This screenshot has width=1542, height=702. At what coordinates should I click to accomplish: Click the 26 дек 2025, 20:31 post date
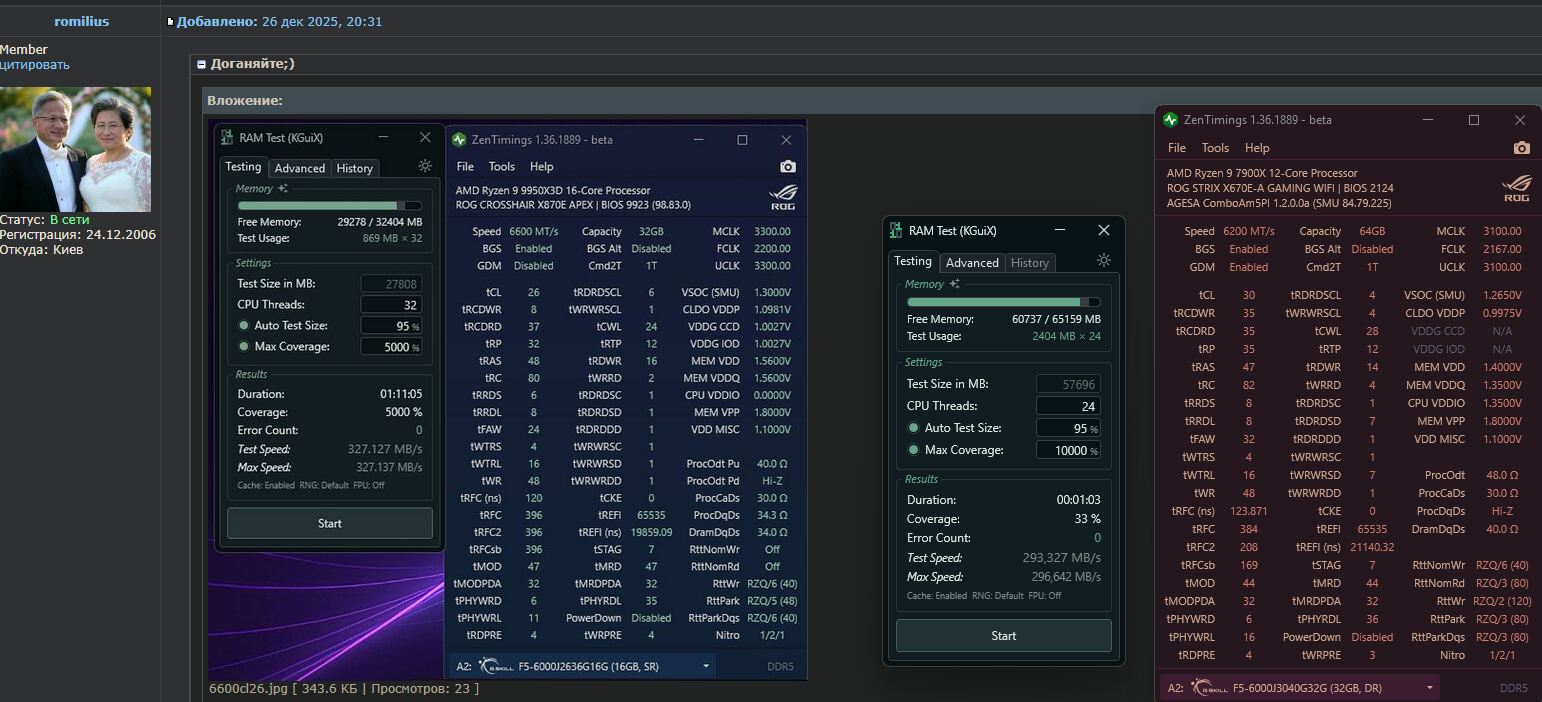point(322,21)
